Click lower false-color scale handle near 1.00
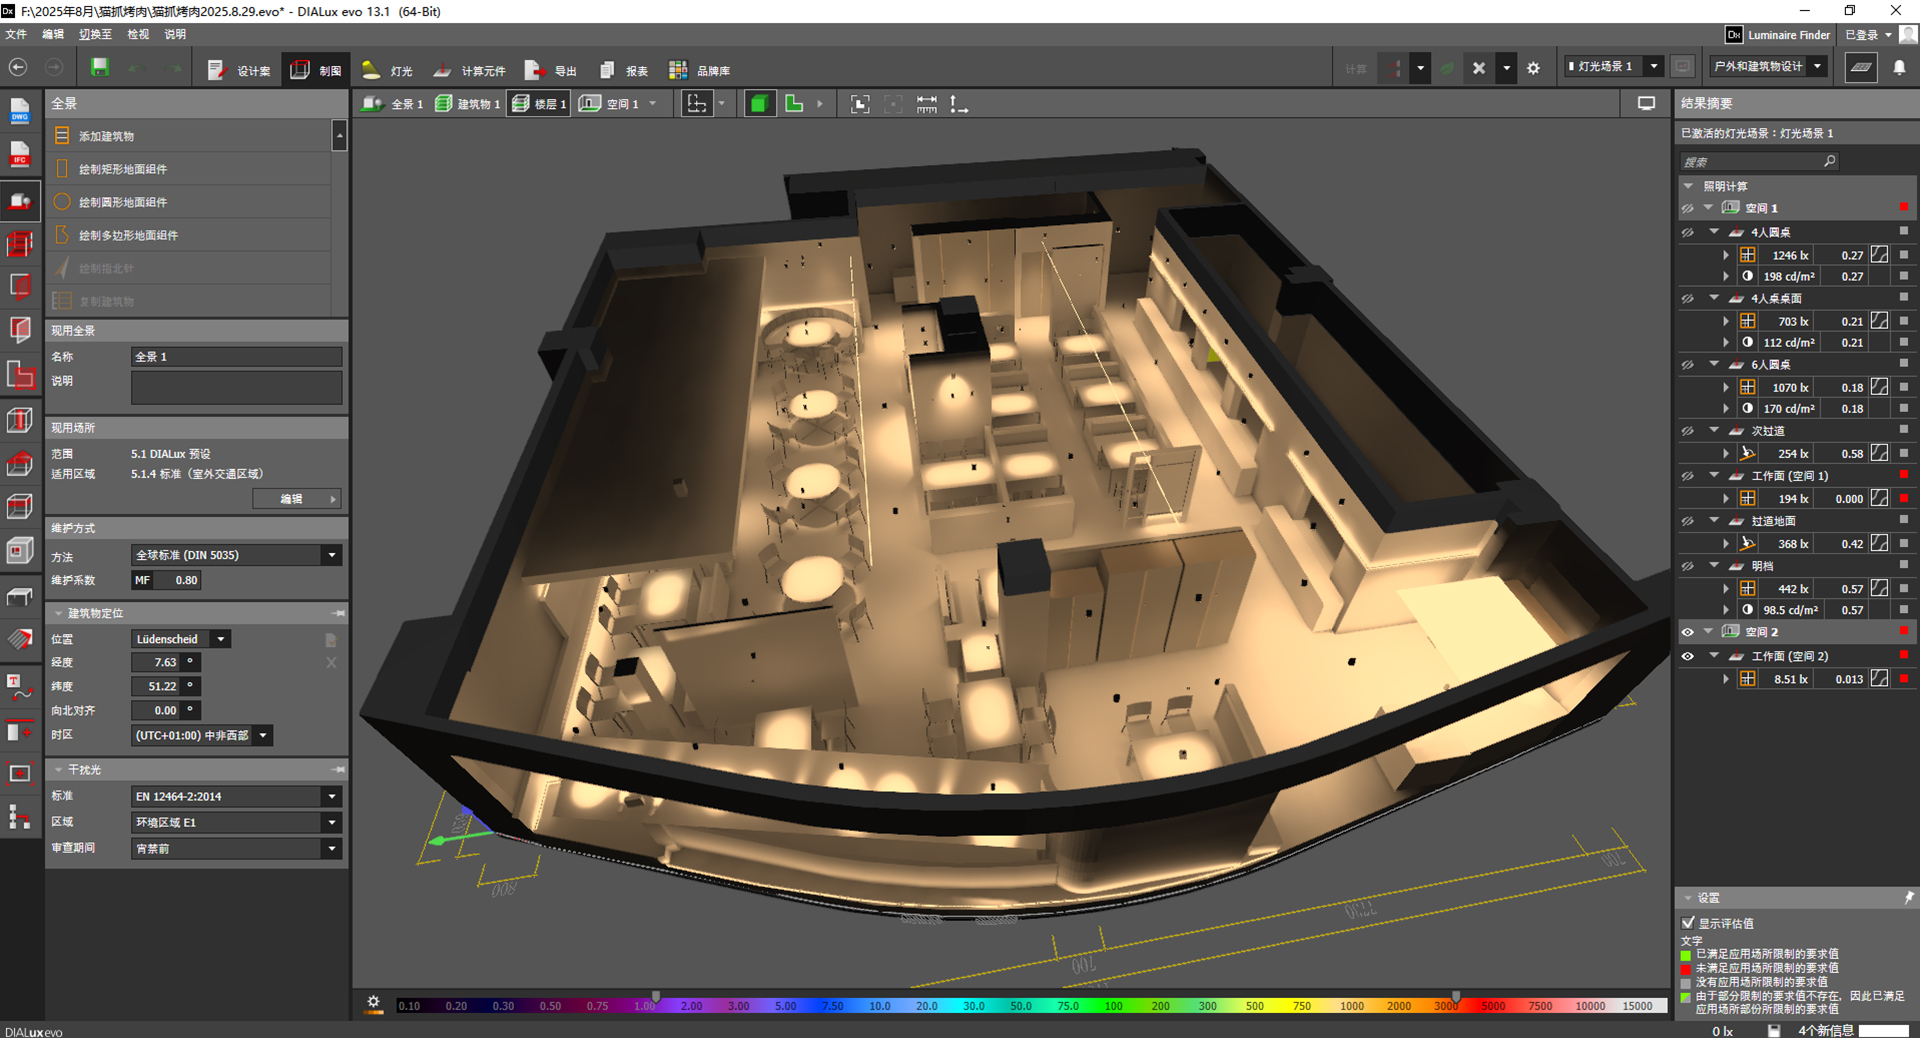The width and height of the screenshot is (1920, 1038). click(x=656, y=997)
